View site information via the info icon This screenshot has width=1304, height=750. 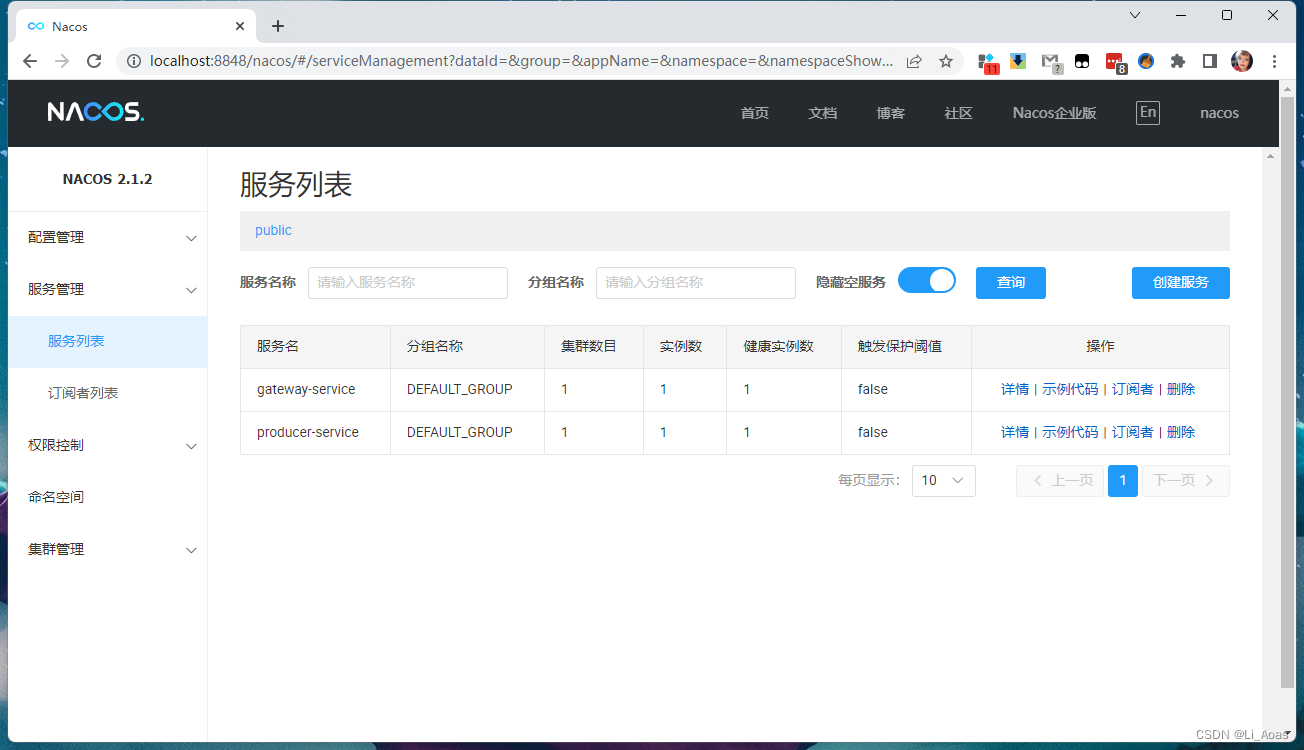[134, 61]
